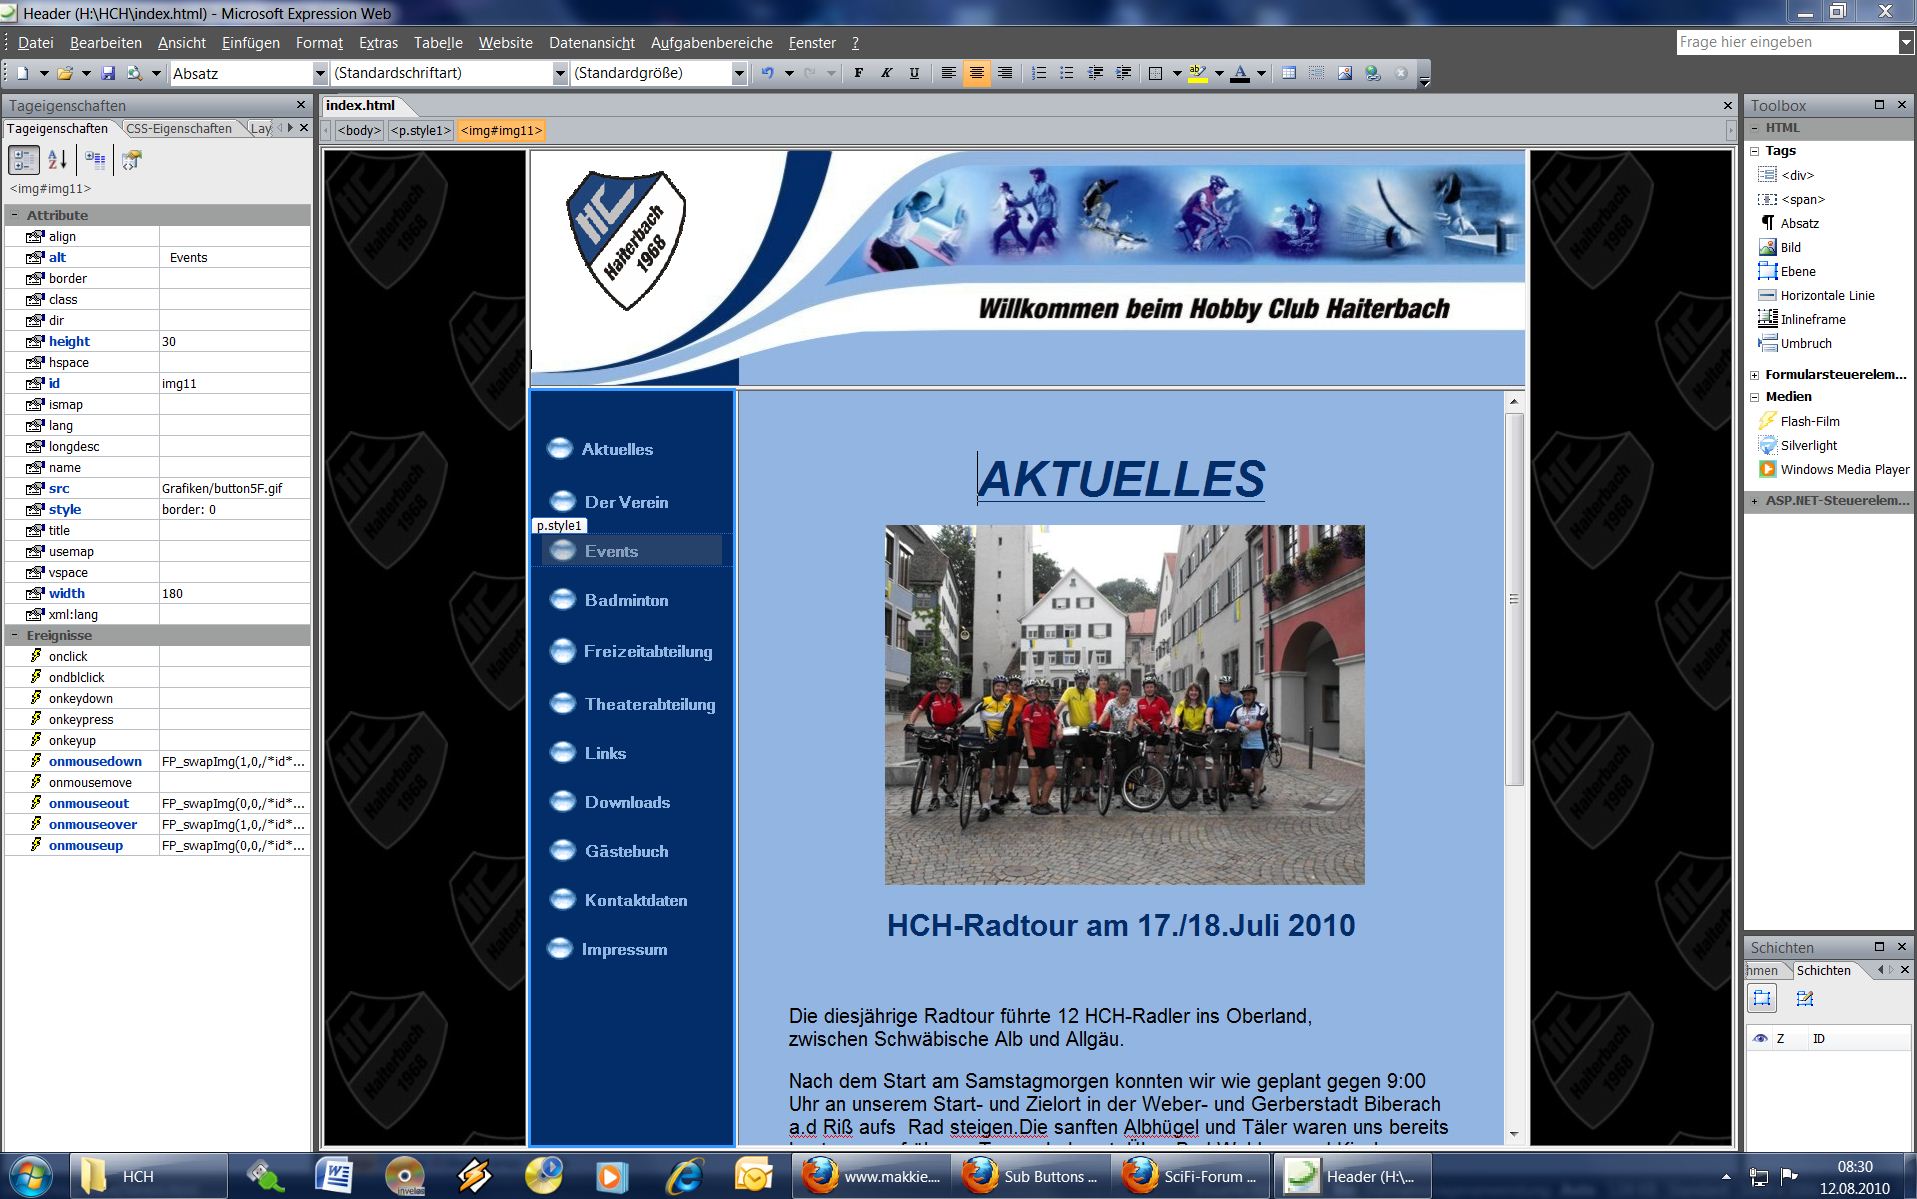Viewport: 1917px width, 1199px height.
Task: Toggle bold formatting button
Action: (x=858, y=73)
